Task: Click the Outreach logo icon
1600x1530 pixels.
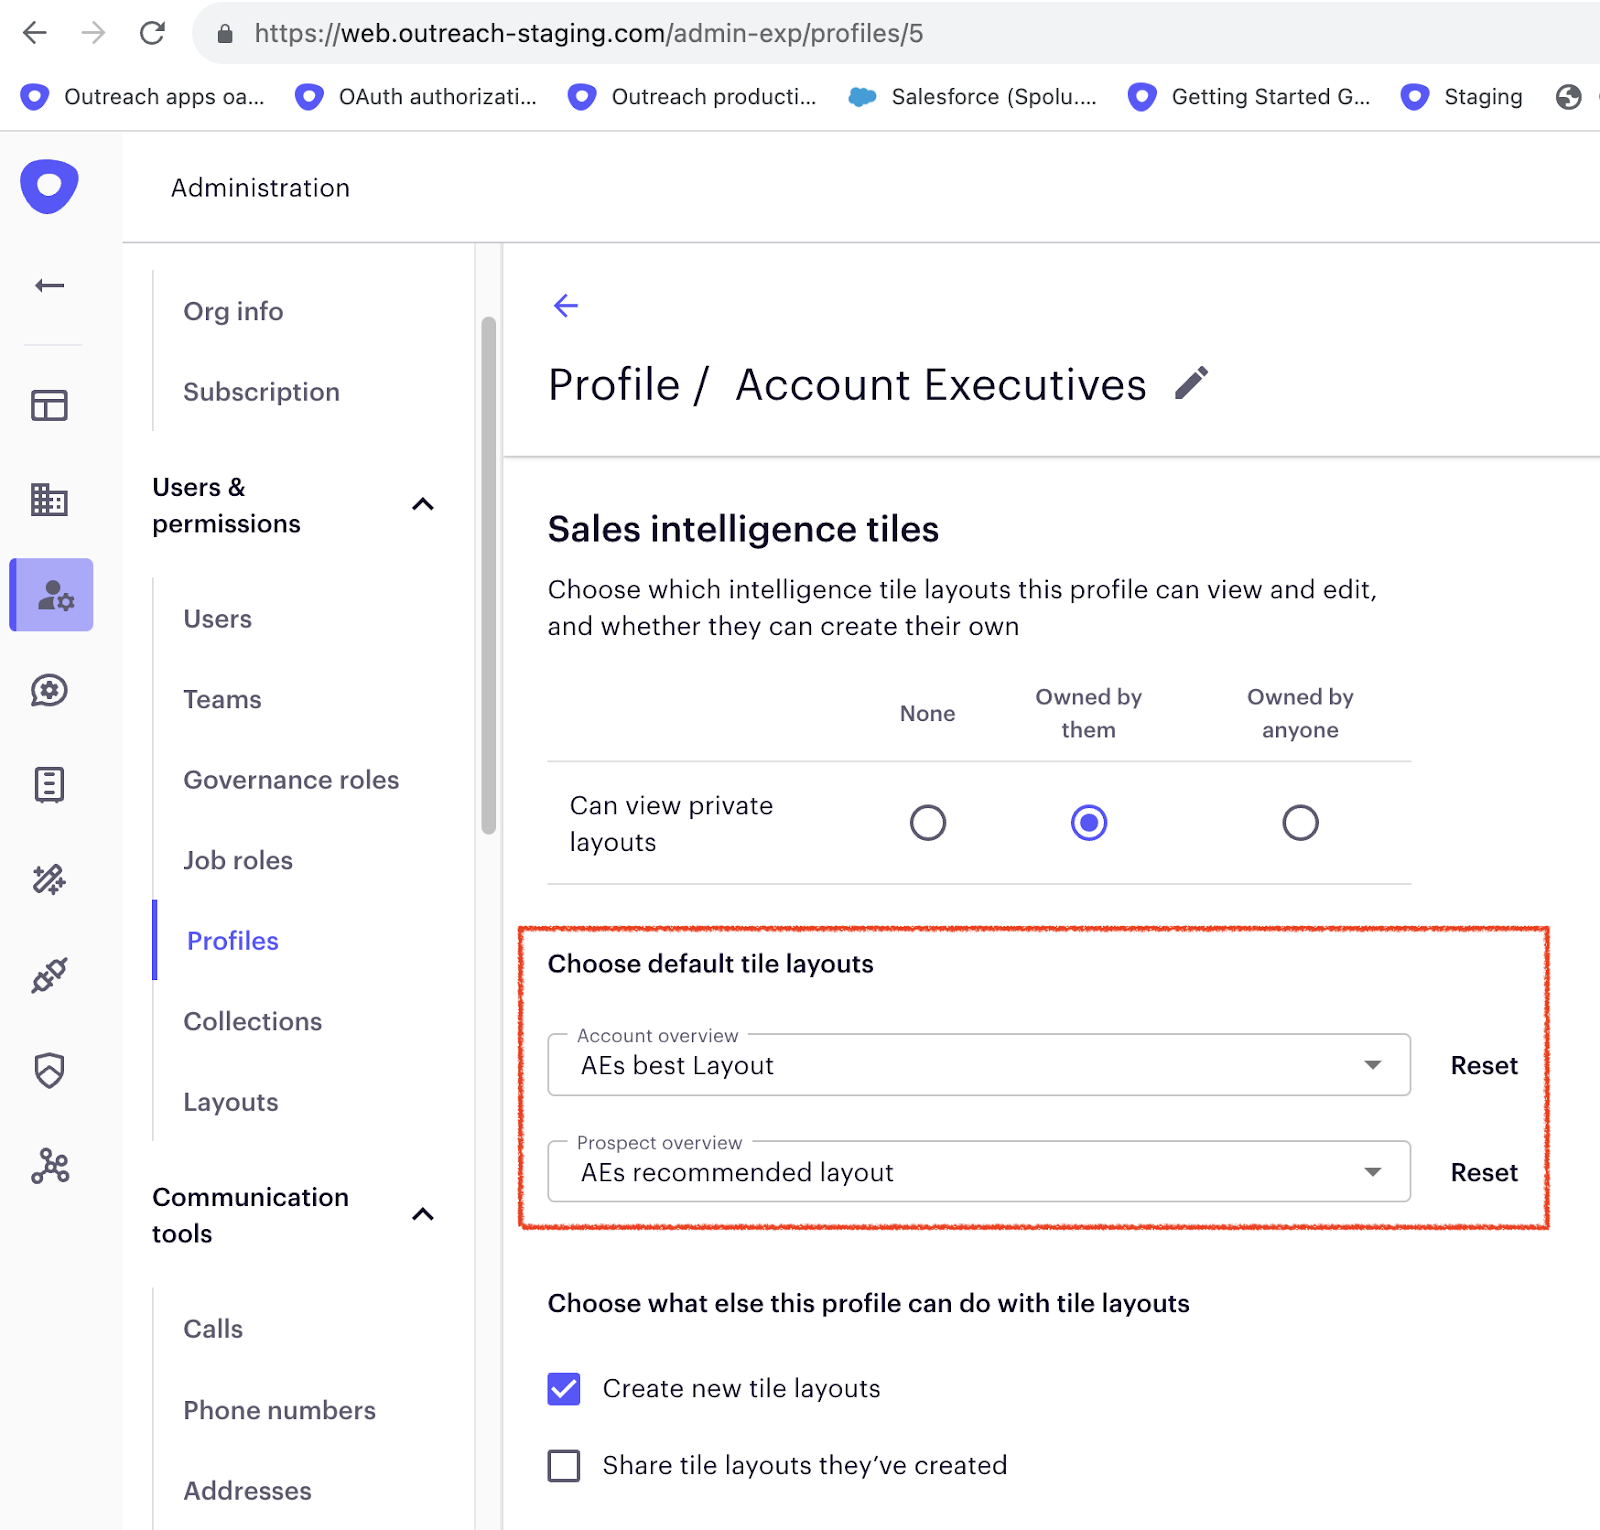Action: tap(48, 186)
